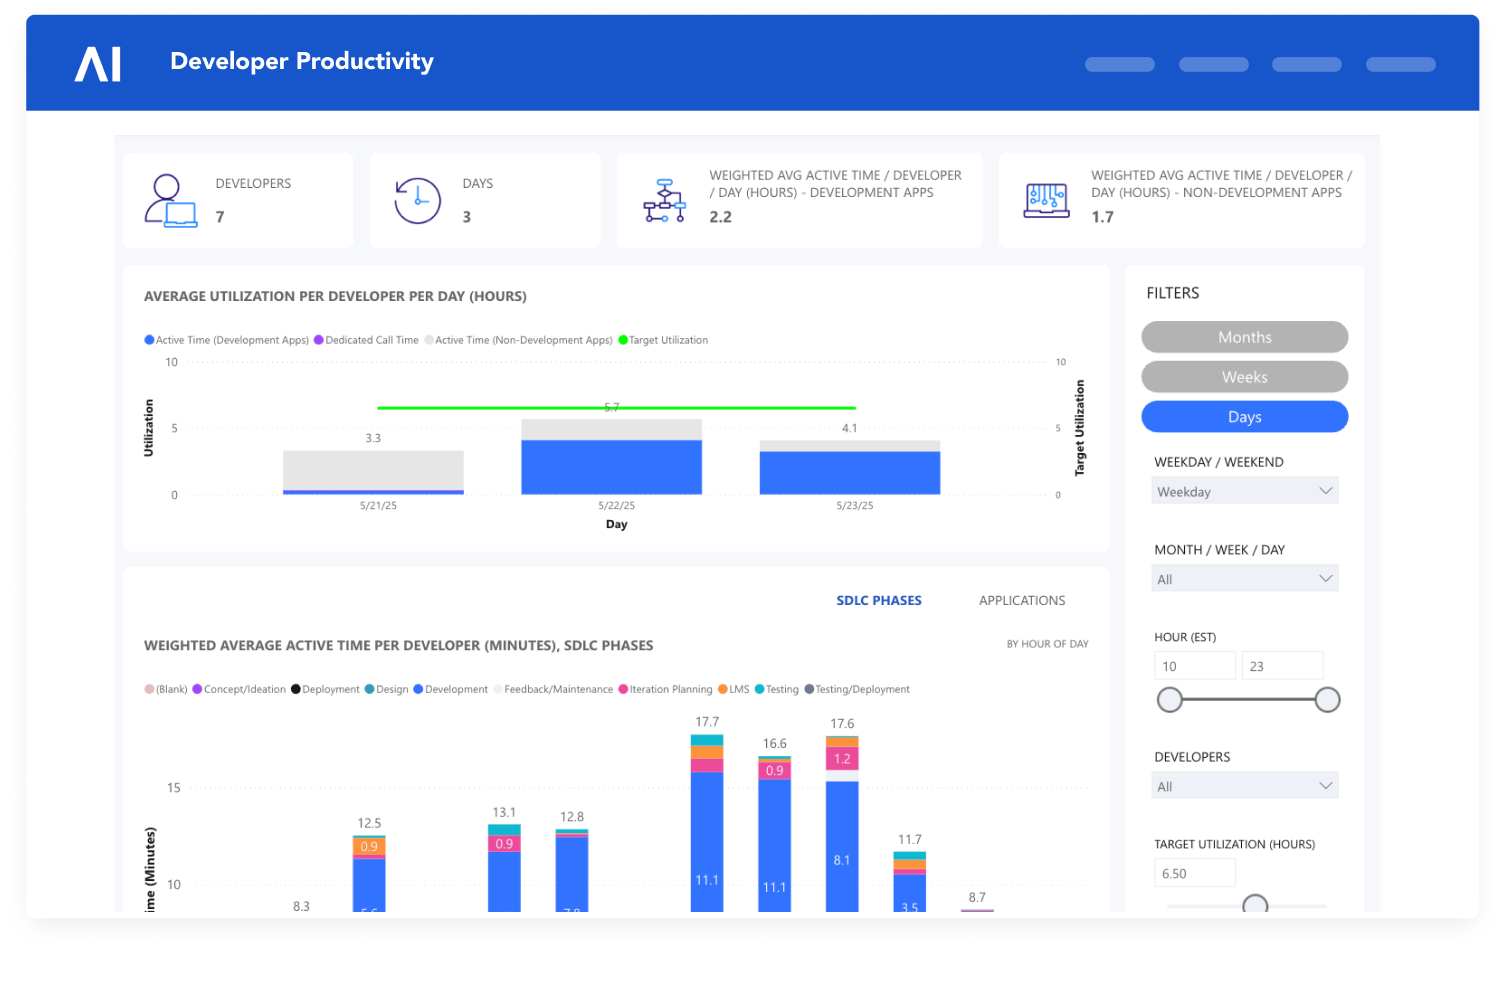Click the Developers person-with-laptop icon
This screenshot has height=1000, width=1500.
[x=170, y=201]
